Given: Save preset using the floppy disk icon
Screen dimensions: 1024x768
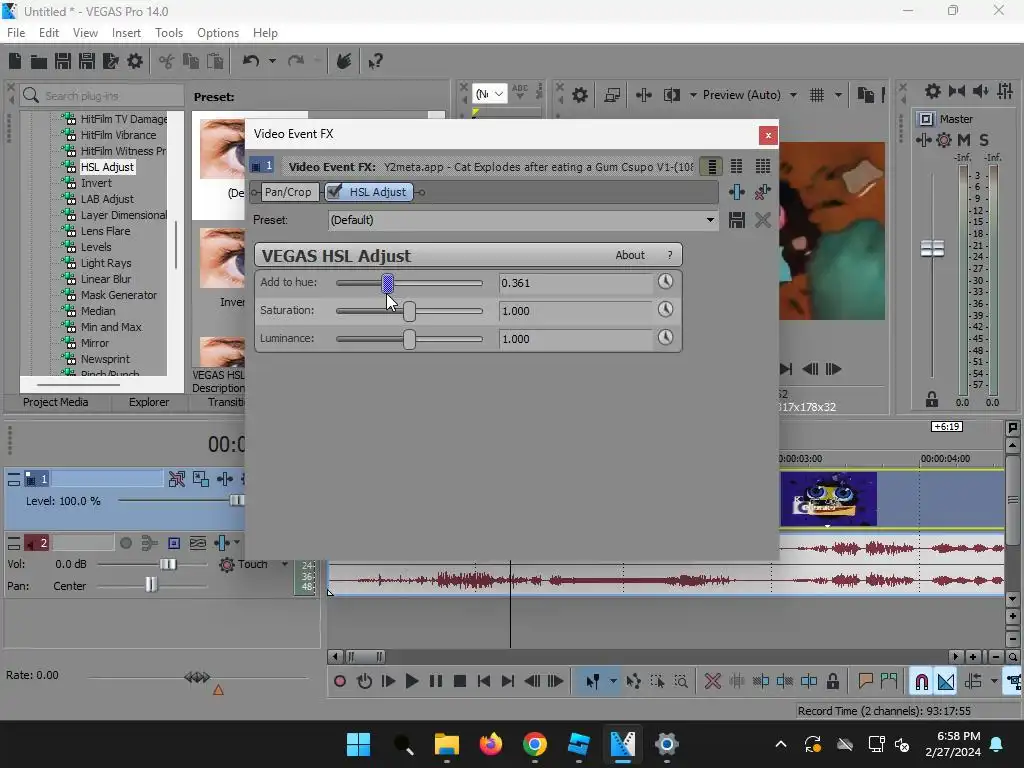Looking at the screenshot, I should point(737,220).
